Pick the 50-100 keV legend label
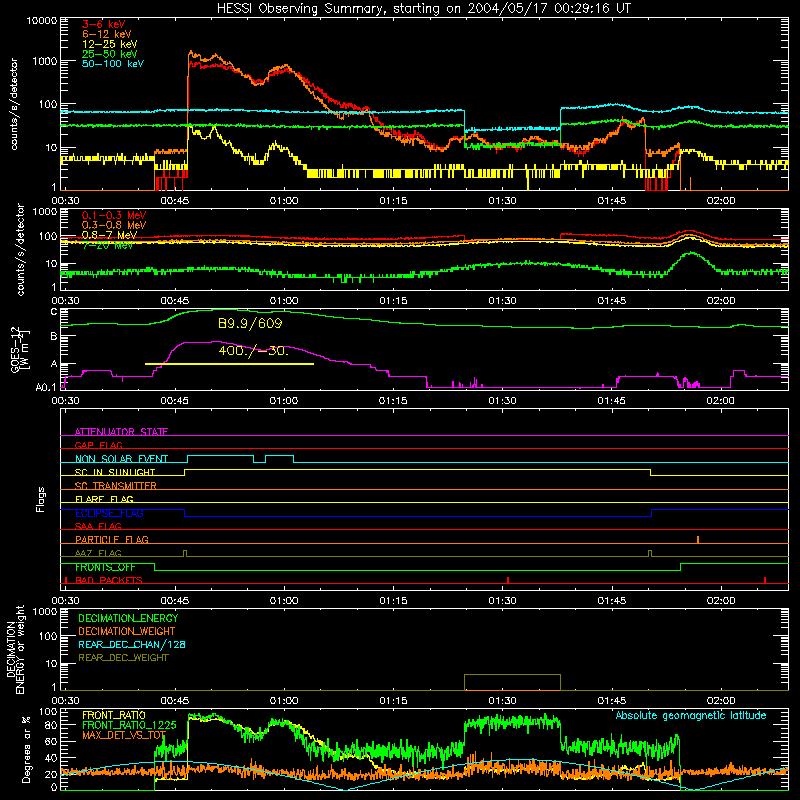 (113, 64)
